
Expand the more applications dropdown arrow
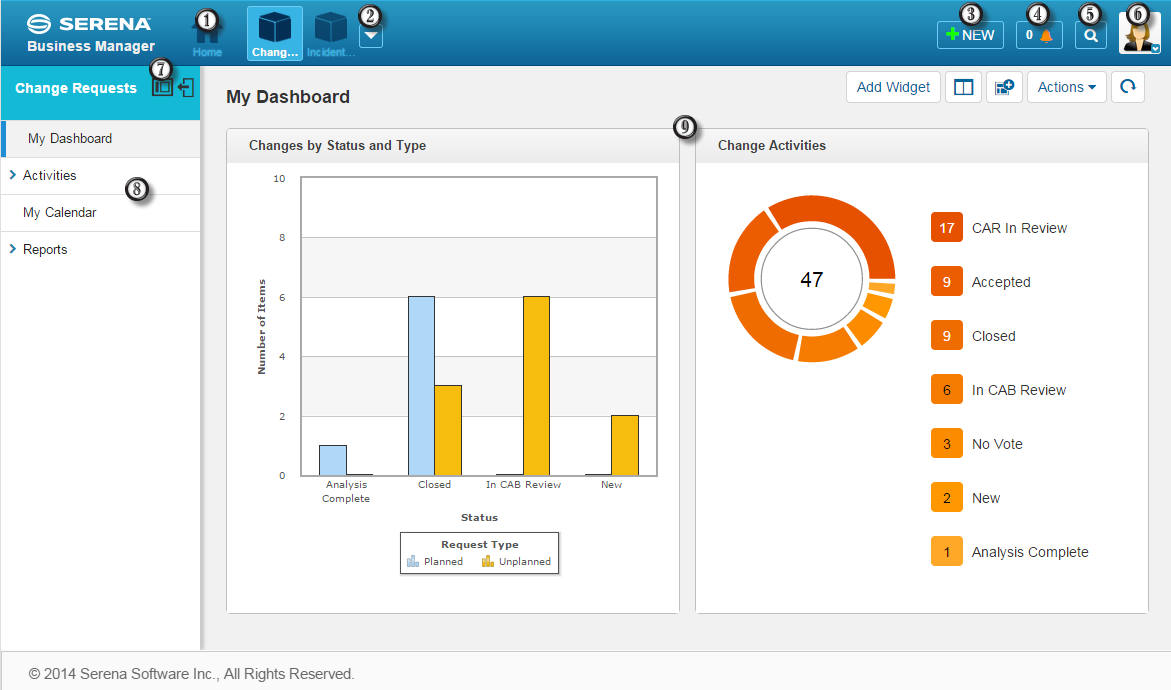tap(370, 36)
